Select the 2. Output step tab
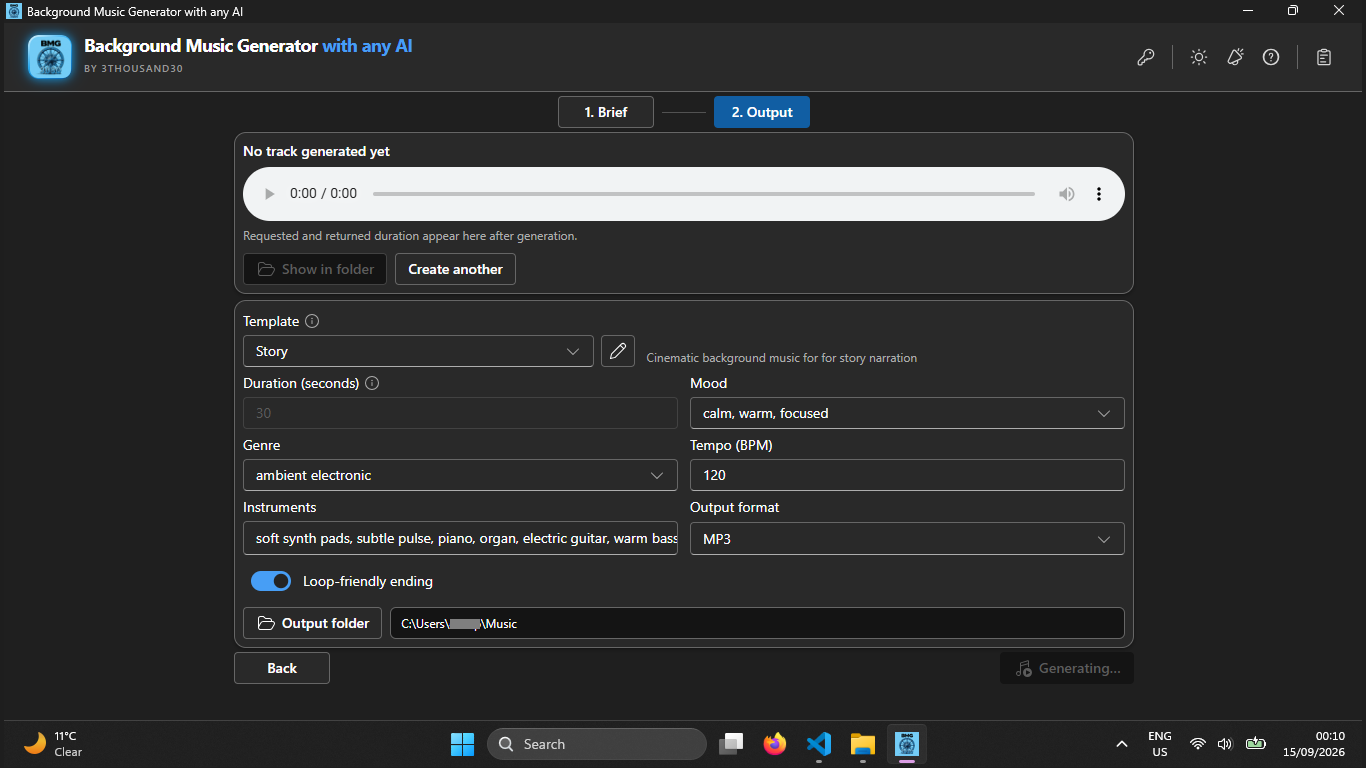Image resolution: width=1366 pixels, height=768 pixels. 762,112
